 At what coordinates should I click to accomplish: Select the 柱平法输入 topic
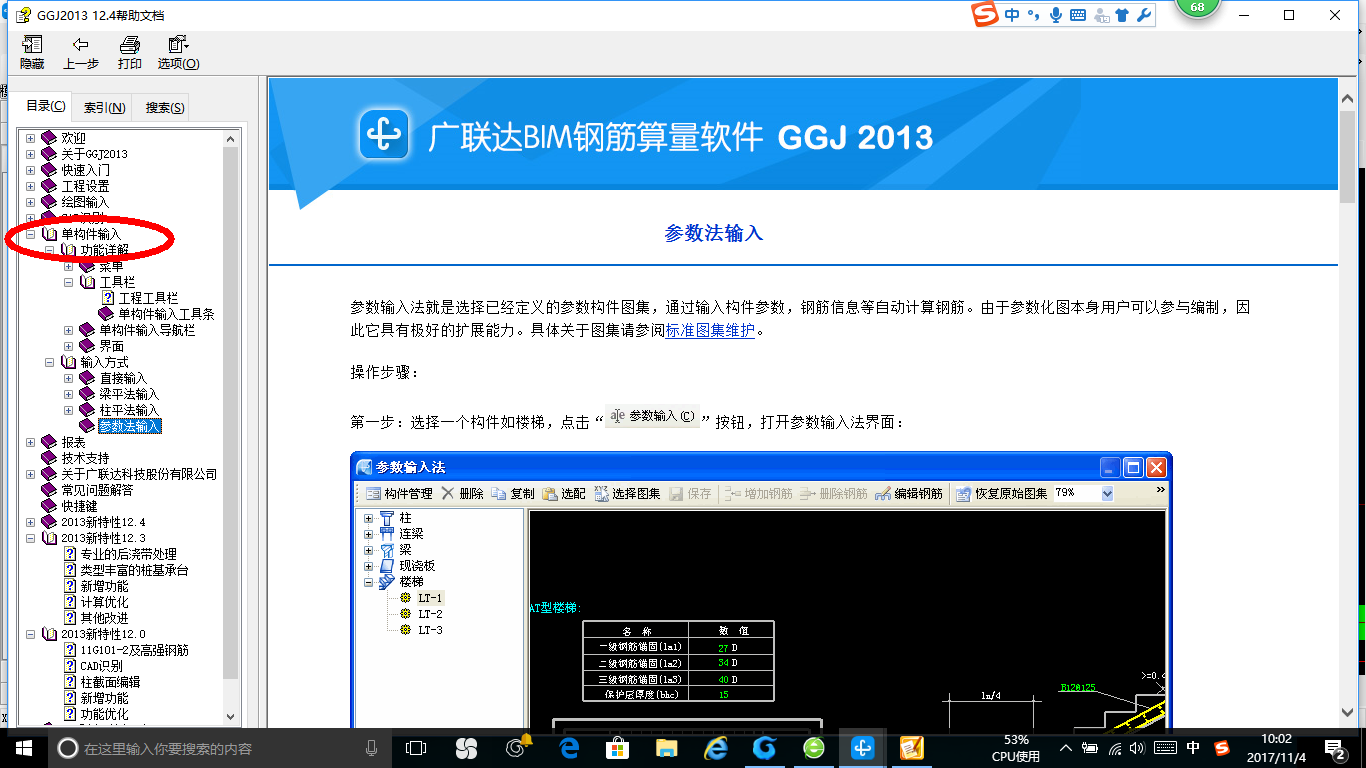129,410
